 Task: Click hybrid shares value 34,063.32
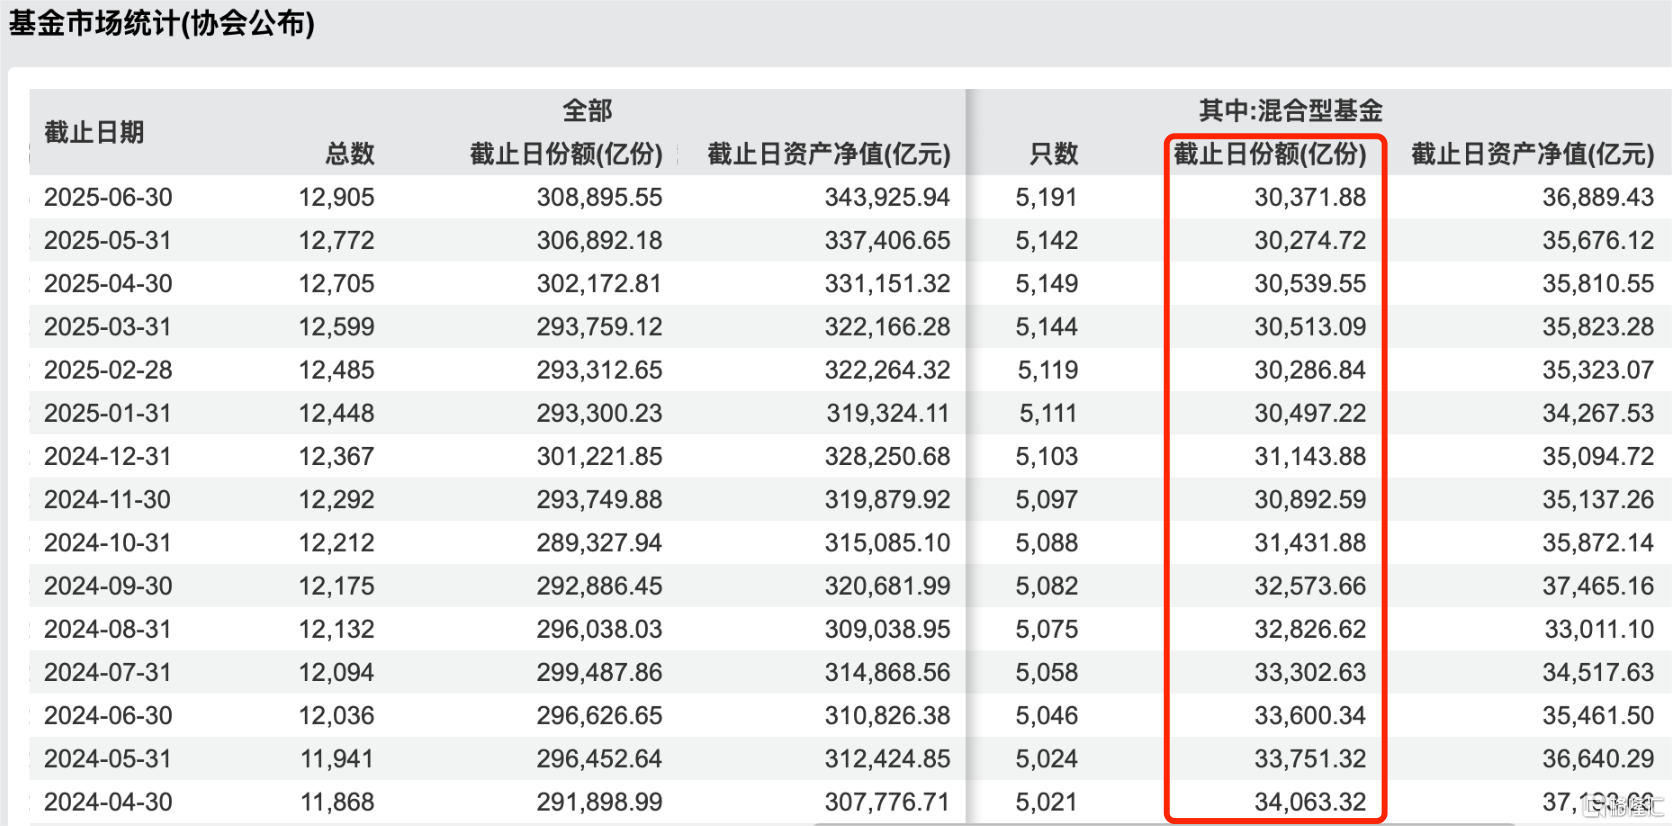pos(1310,802)
